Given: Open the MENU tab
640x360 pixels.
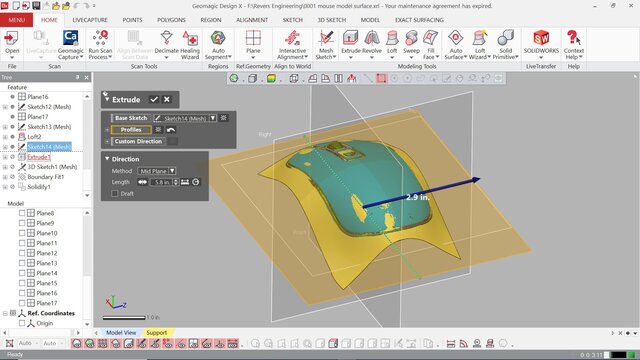Looking at the screenshot, I should [x=16, y=20].
